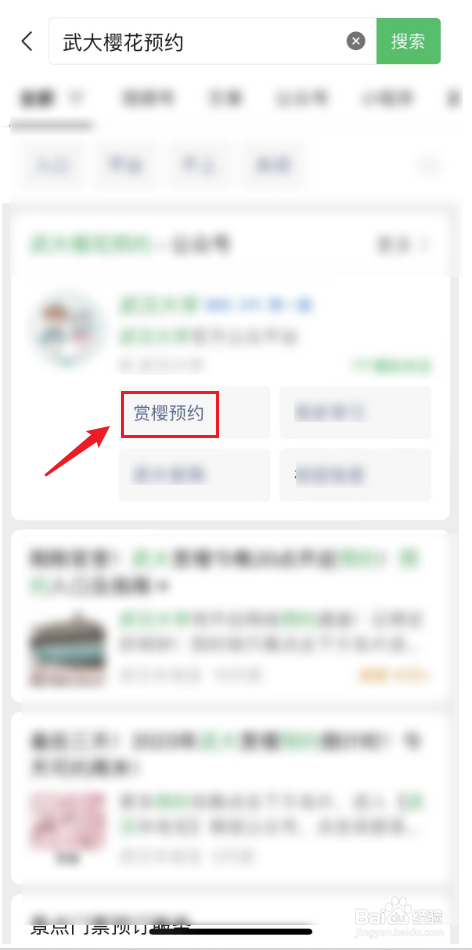Tap the back arrow beside search box
This screenshot has width=472, height=950.
point(27,41)
